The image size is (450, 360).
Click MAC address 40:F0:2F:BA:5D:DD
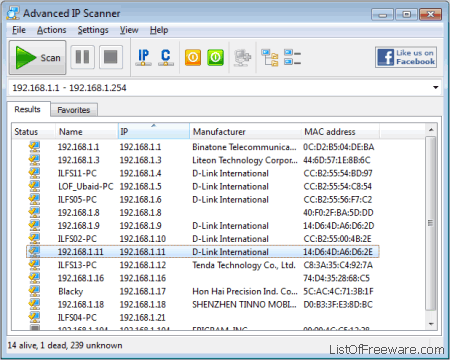point(338,213)
